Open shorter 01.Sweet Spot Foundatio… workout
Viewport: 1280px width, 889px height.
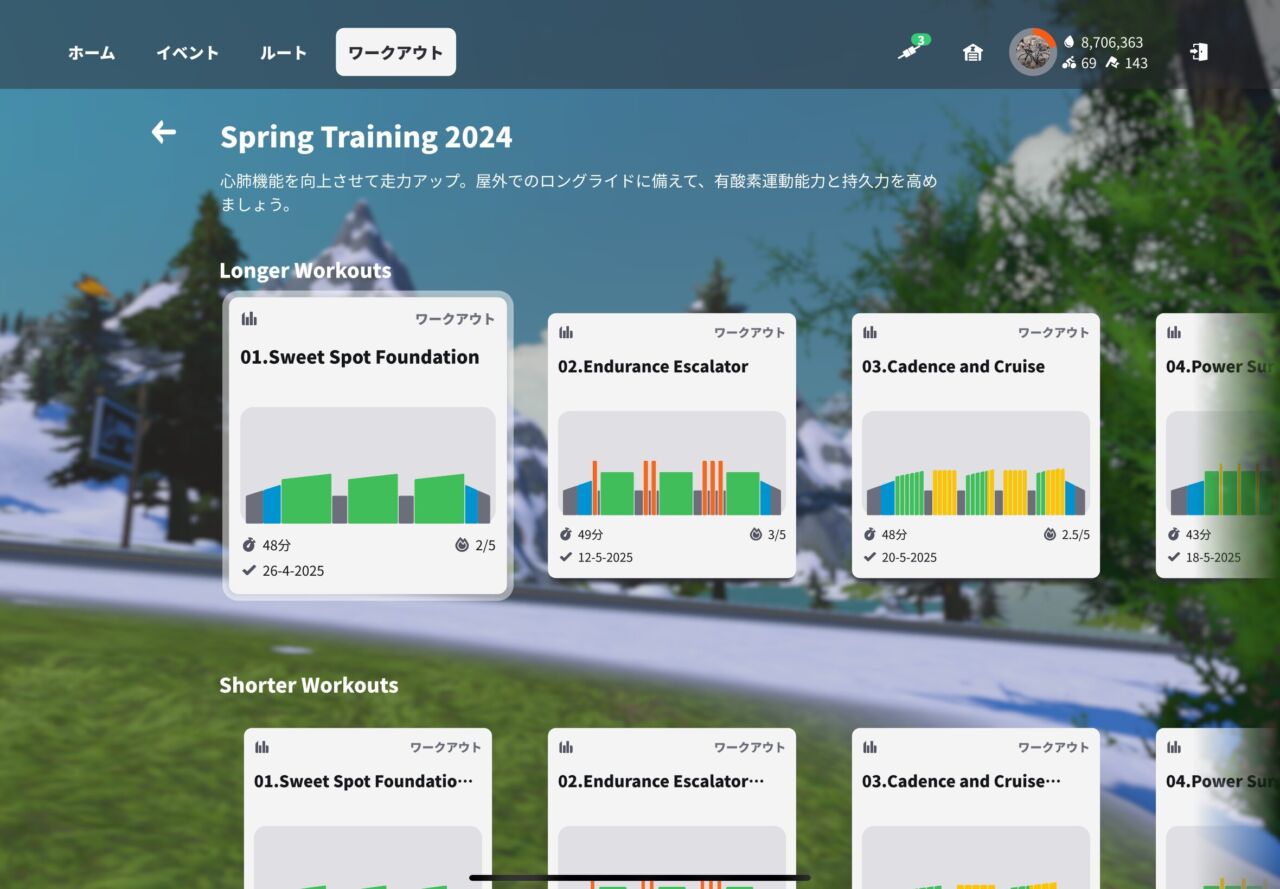click(x=363, y=781)
